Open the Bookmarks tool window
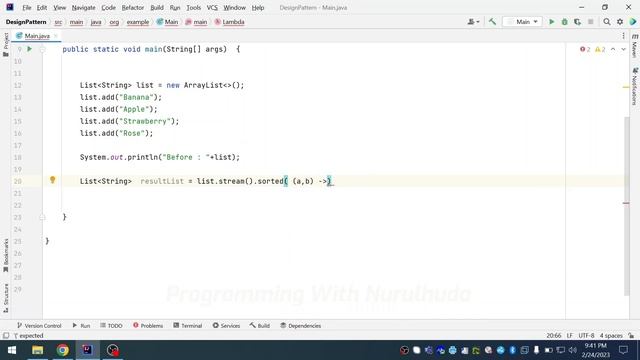The image size is (640, 360). tap(6, 255)
